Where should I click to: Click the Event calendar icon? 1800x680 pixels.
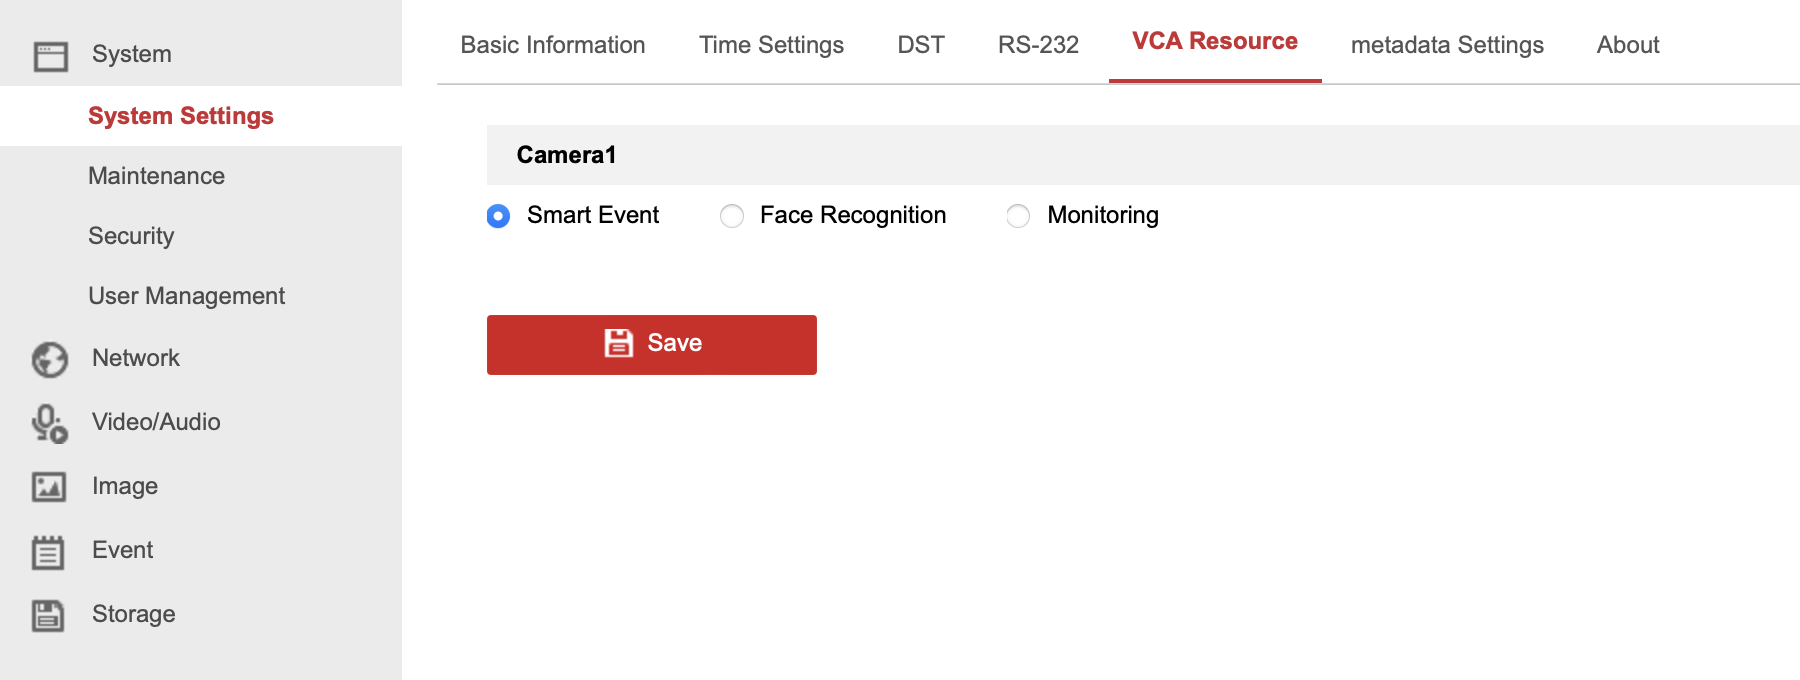pos(48,552)
